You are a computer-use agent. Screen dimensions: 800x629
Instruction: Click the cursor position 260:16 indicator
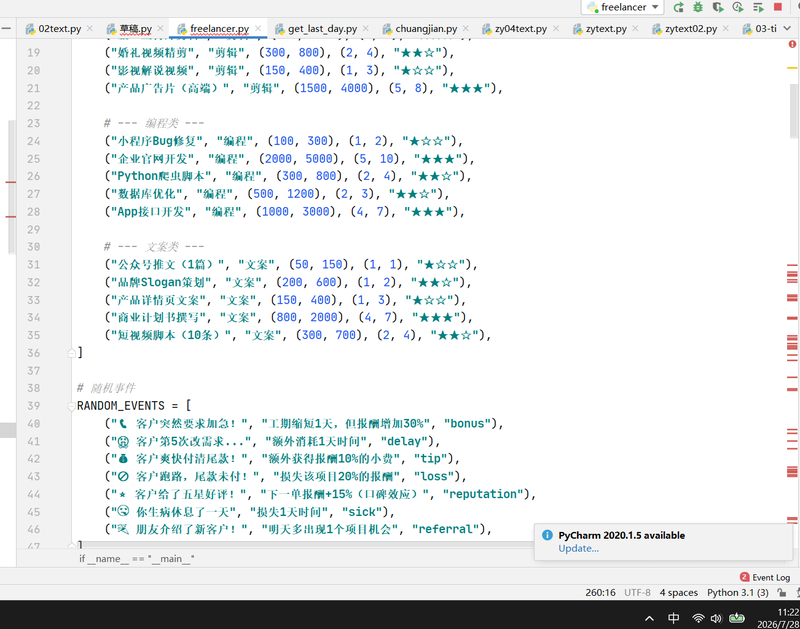[600, 593]
